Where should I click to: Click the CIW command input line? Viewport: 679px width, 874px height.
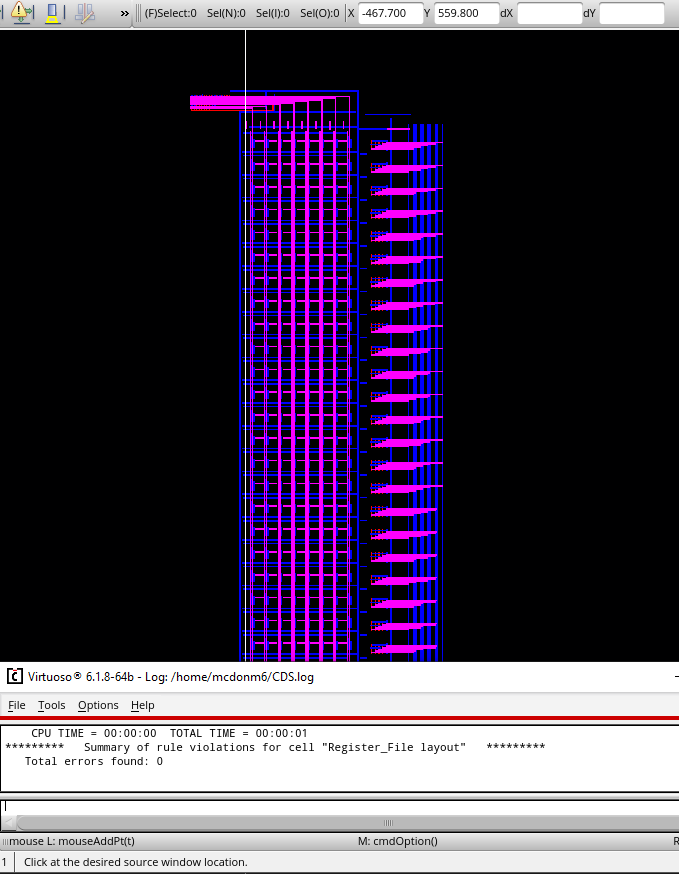[x=340, y=807]
